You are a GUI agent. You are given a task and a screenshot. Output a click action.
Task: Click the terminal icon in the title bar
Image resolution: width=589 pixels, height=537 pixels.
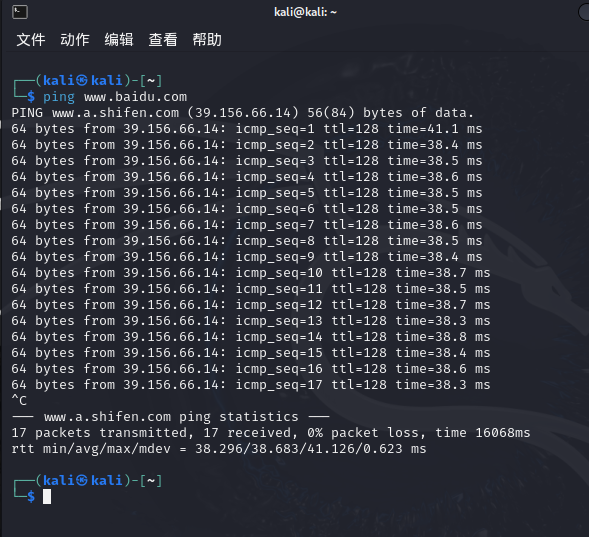[x=20, y=12]
